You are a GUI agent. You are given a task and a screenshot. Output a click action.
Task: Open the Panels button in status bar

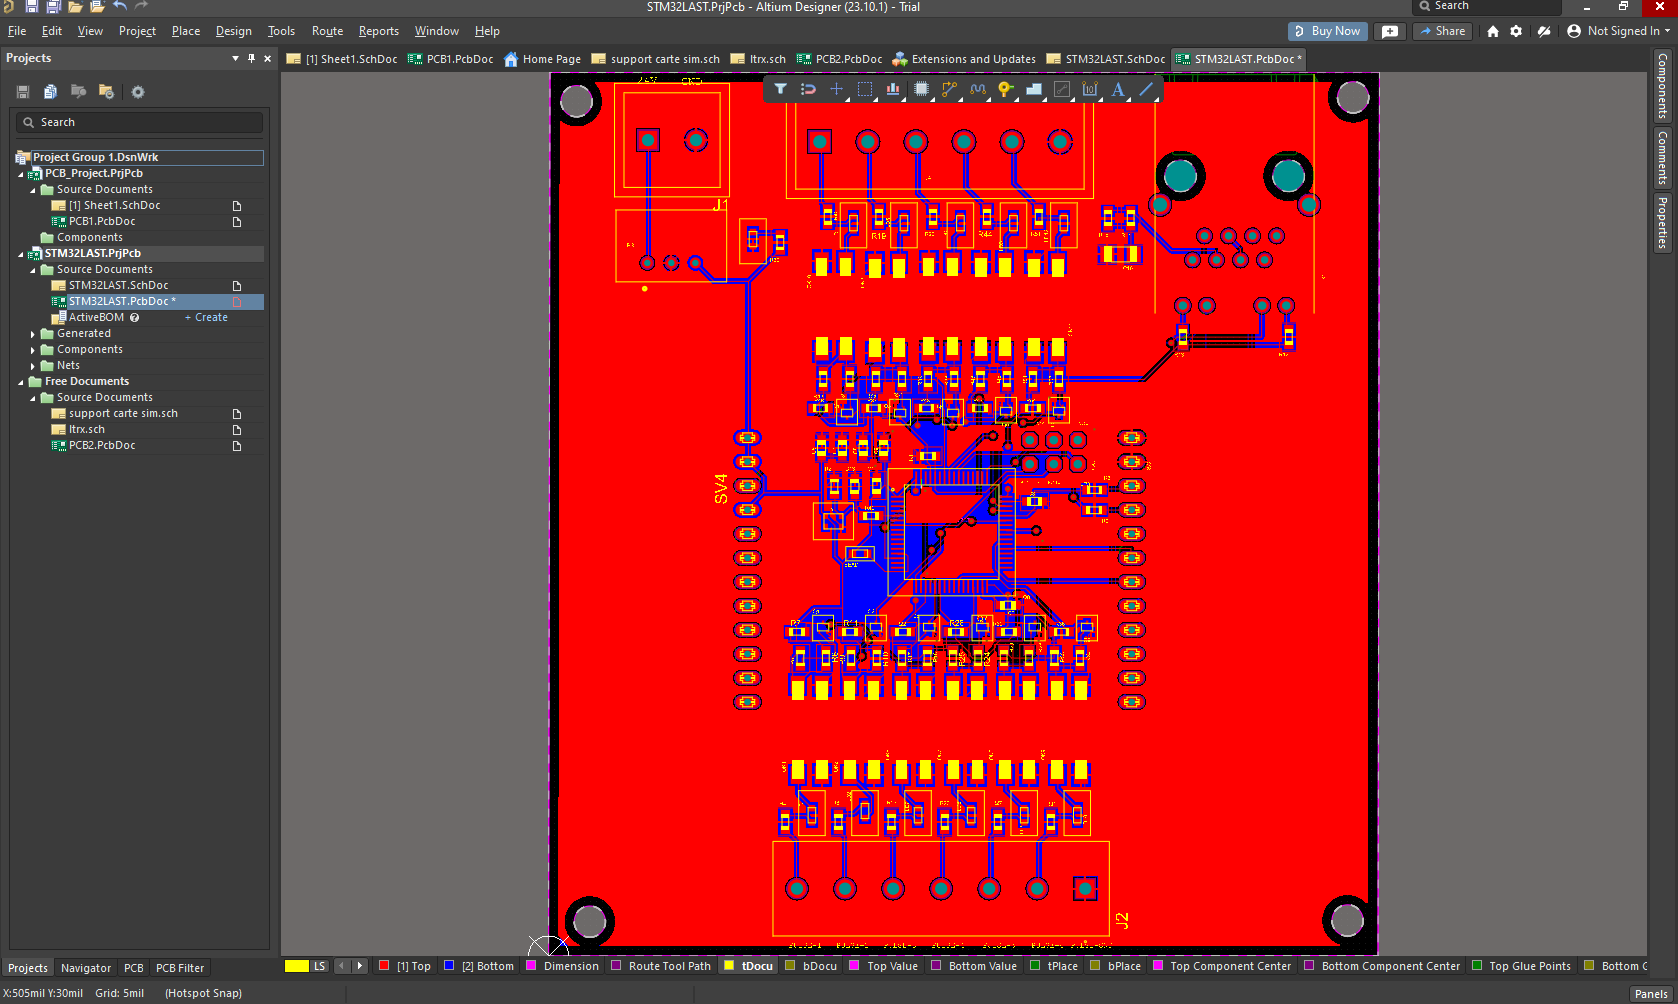[x=1650, y=993]
